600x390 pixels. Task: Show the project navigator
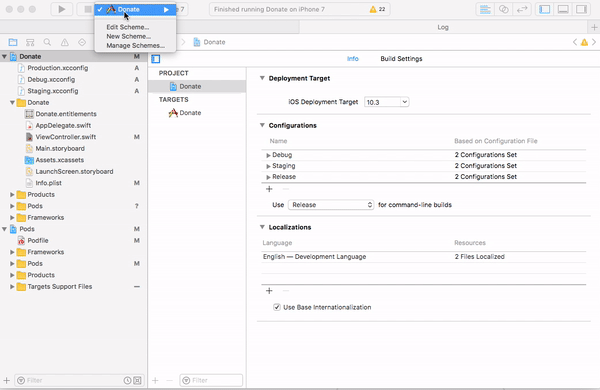click(13, 42)
